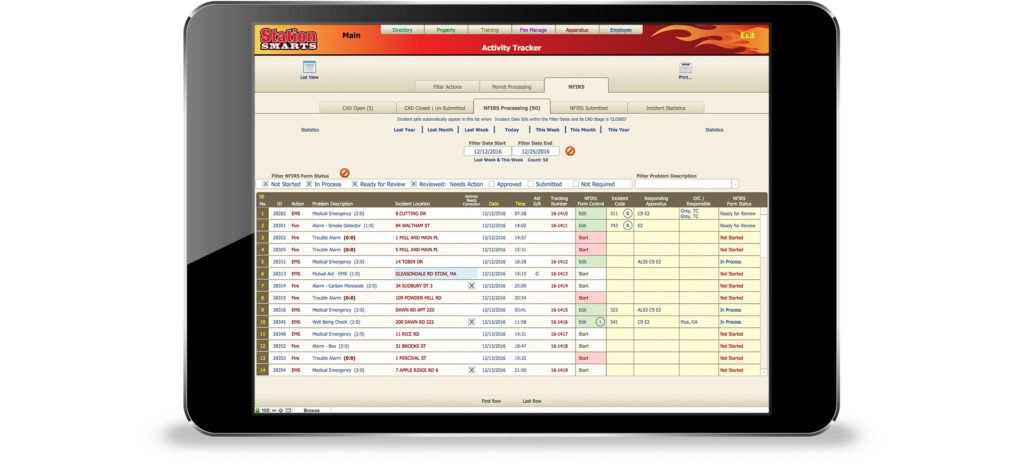Click the circled R icon in row 1
1024x467 pixels.
tap(628, 214)
